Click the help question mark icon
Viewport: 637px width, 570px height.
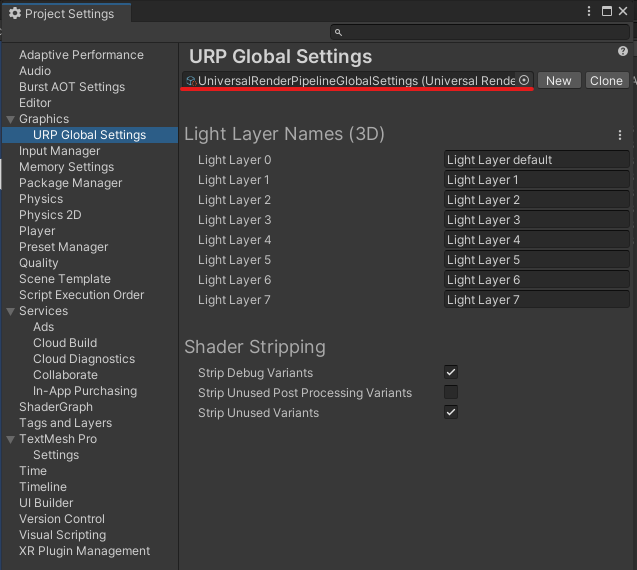coord(622,51)
